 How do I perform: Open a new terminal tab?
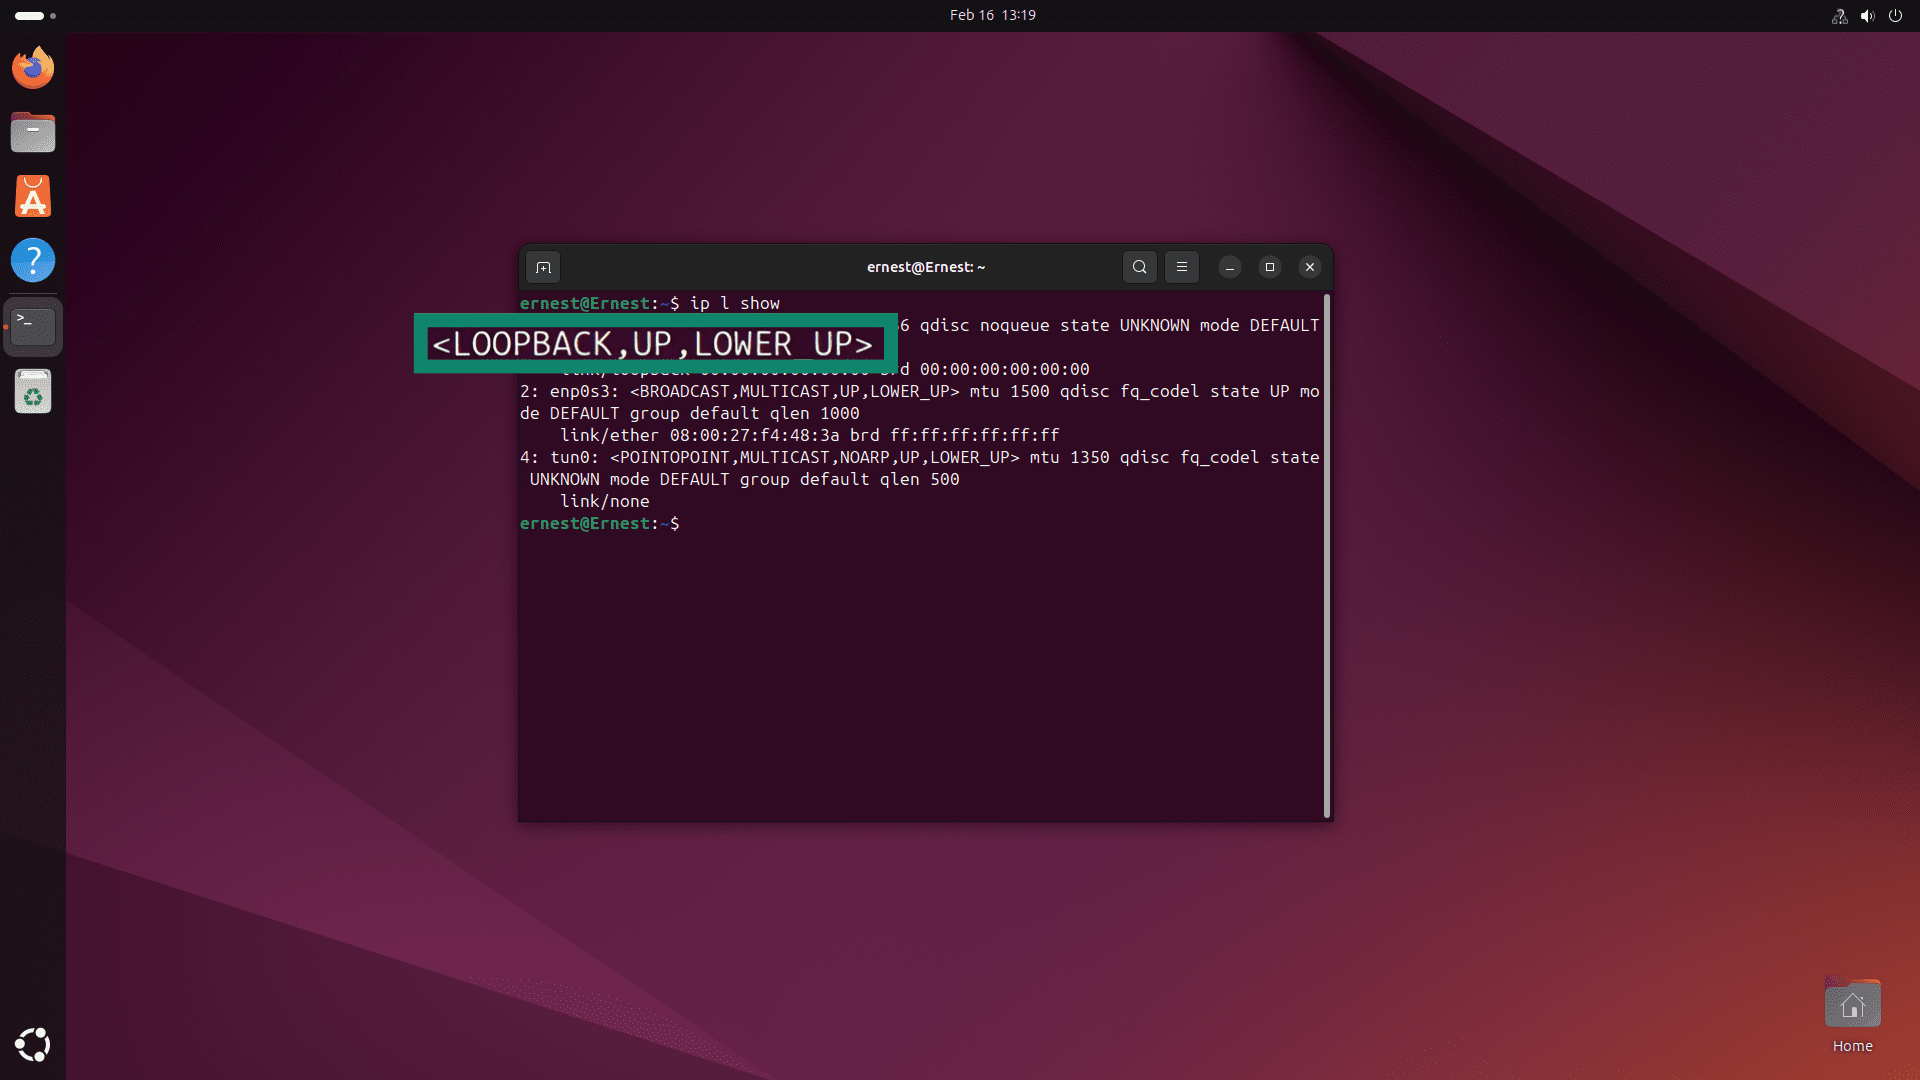tap(543, 267)
